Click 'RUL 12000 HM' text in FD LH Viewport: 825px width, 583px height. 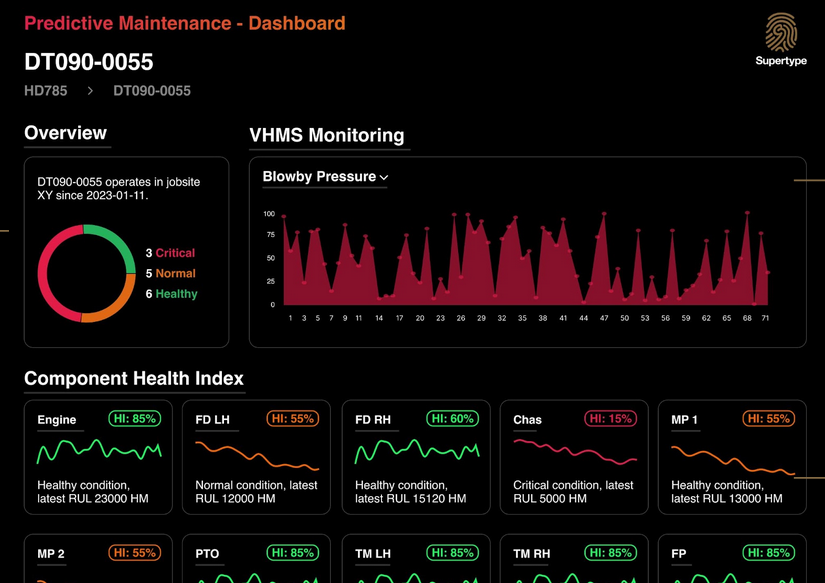(235, 498)
